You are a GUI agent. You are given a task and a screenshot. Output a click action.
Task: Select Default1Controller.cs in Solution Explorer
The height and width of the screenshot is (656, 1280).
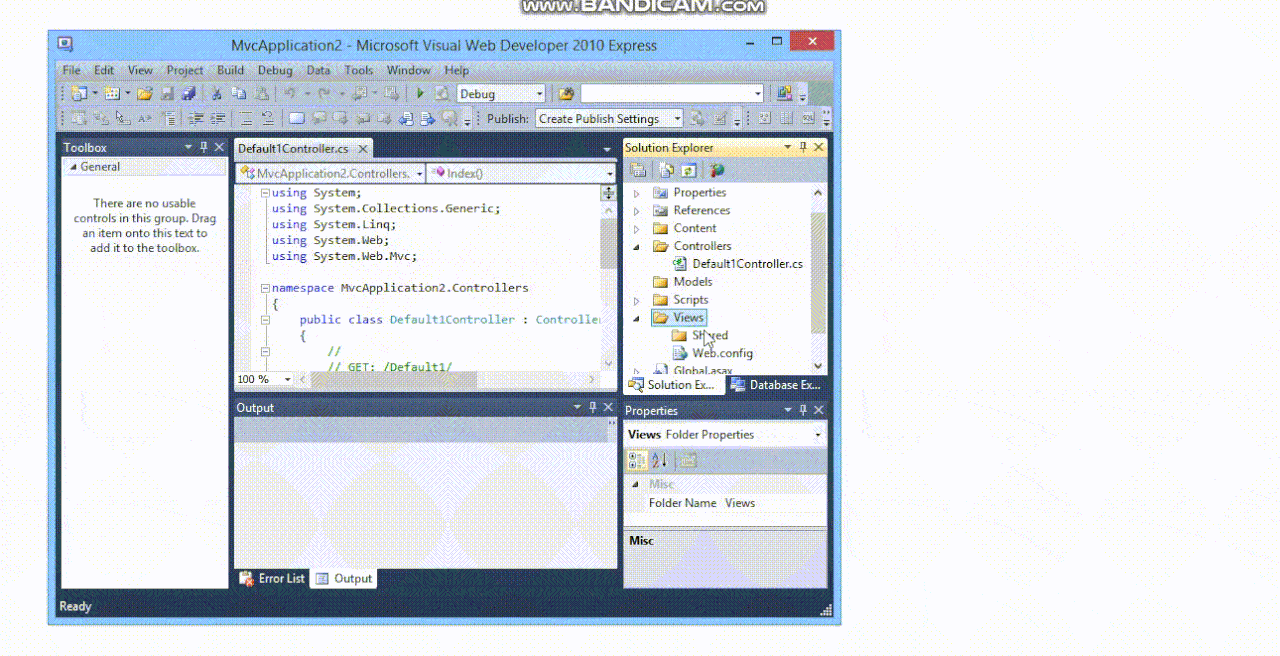point(747,264)
